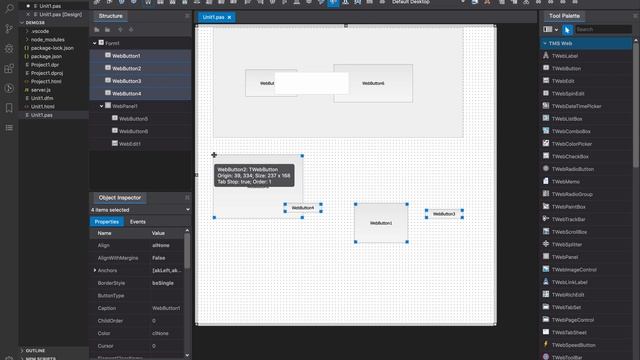Pick the TWebDateTimePicker component icon
640x360 pixels.
546,106
